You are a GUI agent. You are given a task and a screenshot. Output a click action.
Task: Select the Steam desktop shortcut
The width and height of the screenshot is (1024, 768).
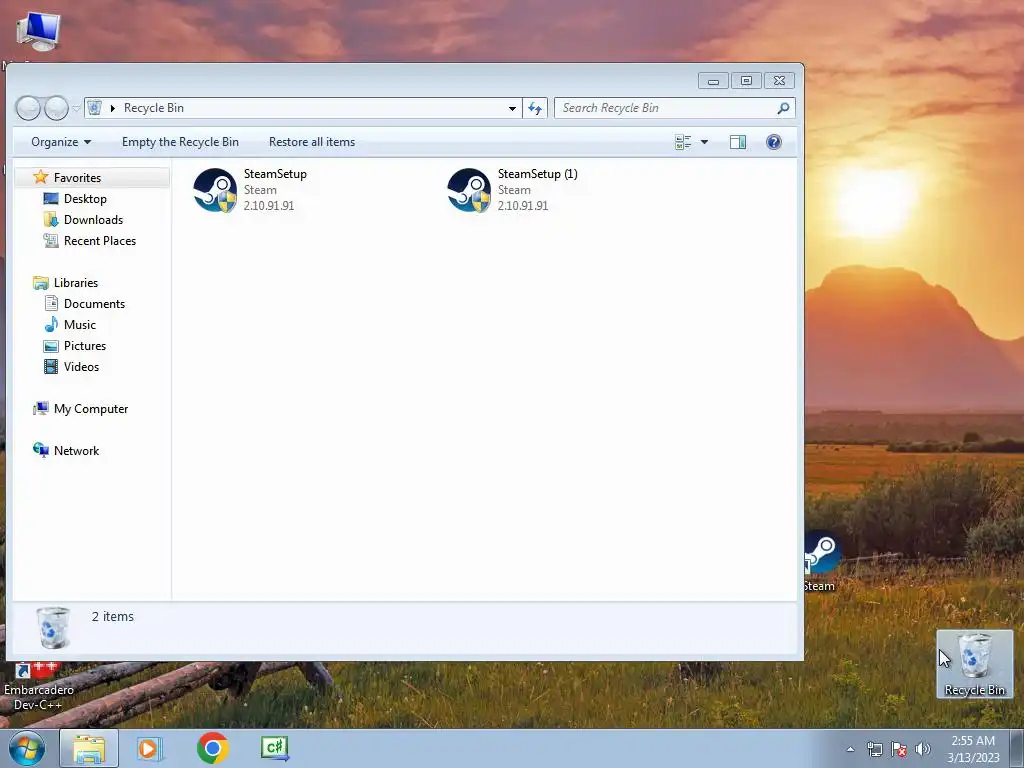point(822,562)
